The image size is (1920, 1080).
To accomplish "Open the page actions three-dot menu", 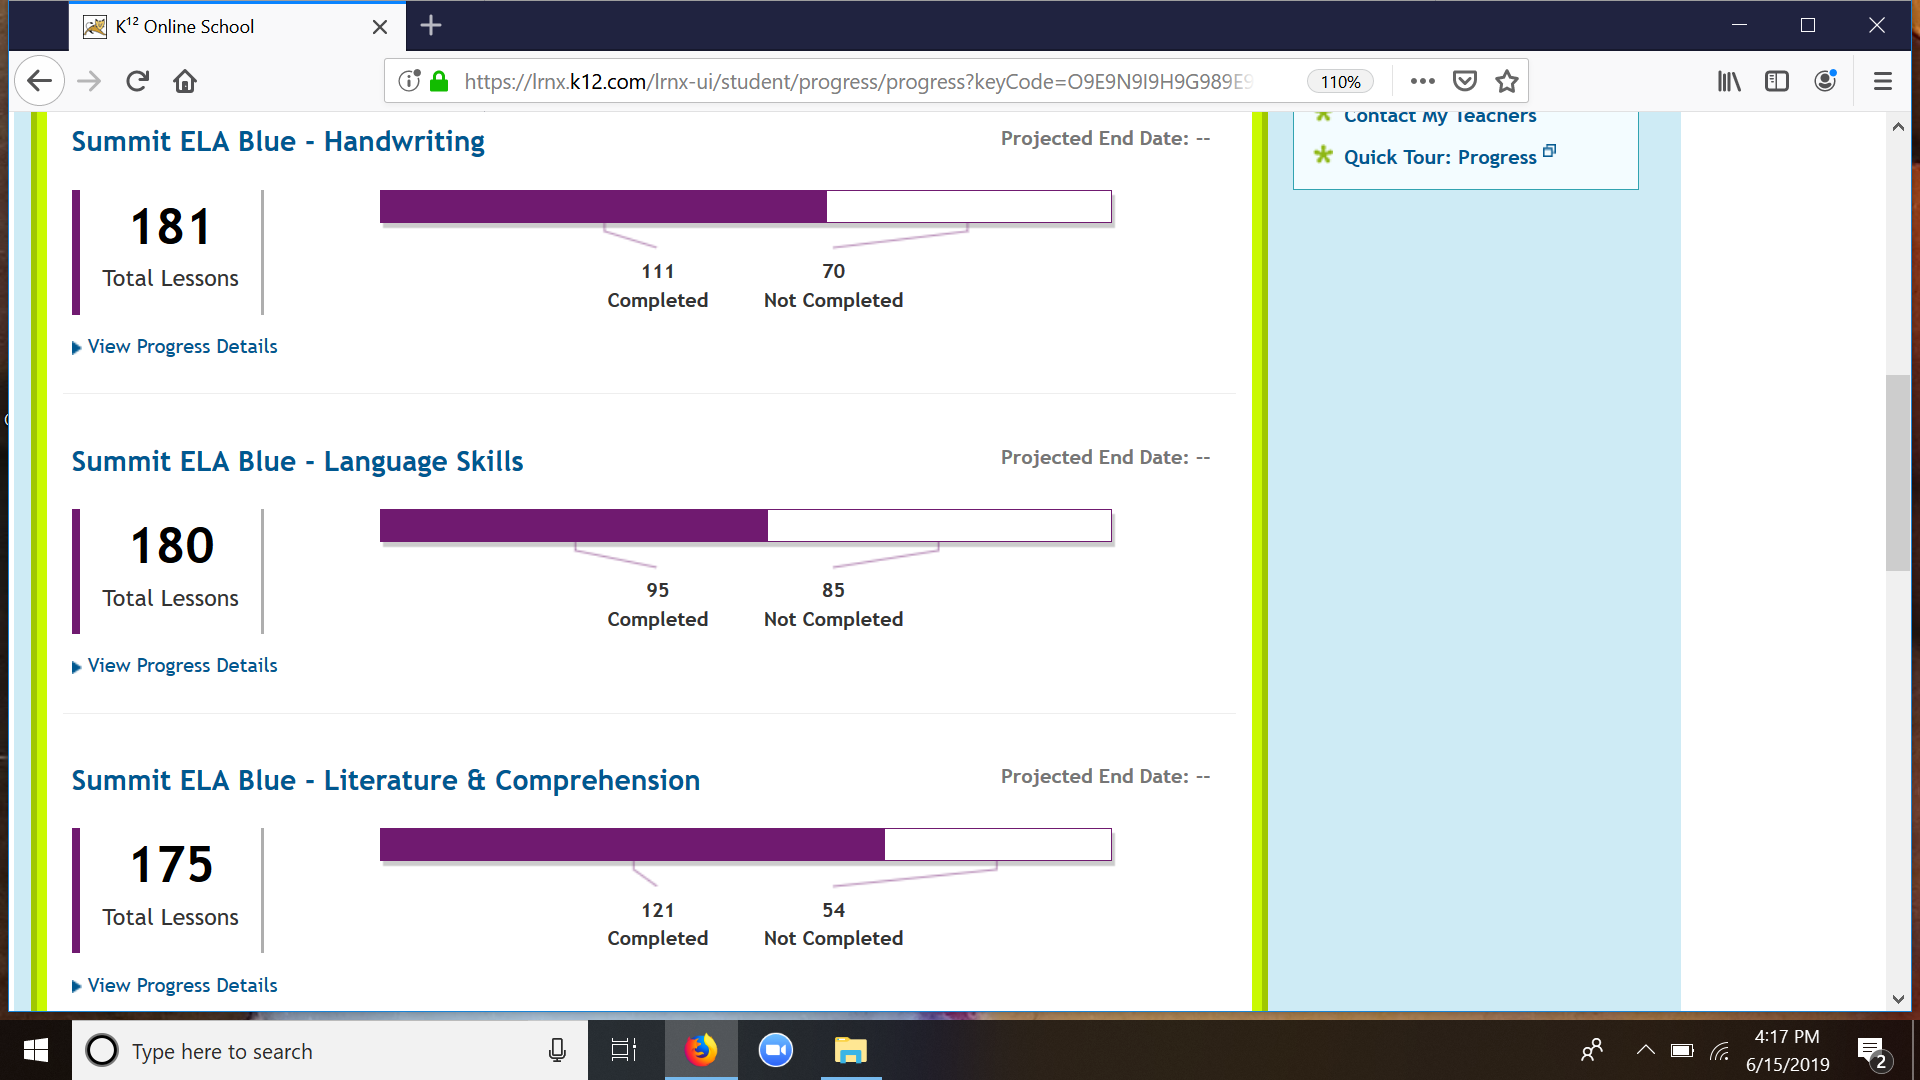I will 1422,81.
